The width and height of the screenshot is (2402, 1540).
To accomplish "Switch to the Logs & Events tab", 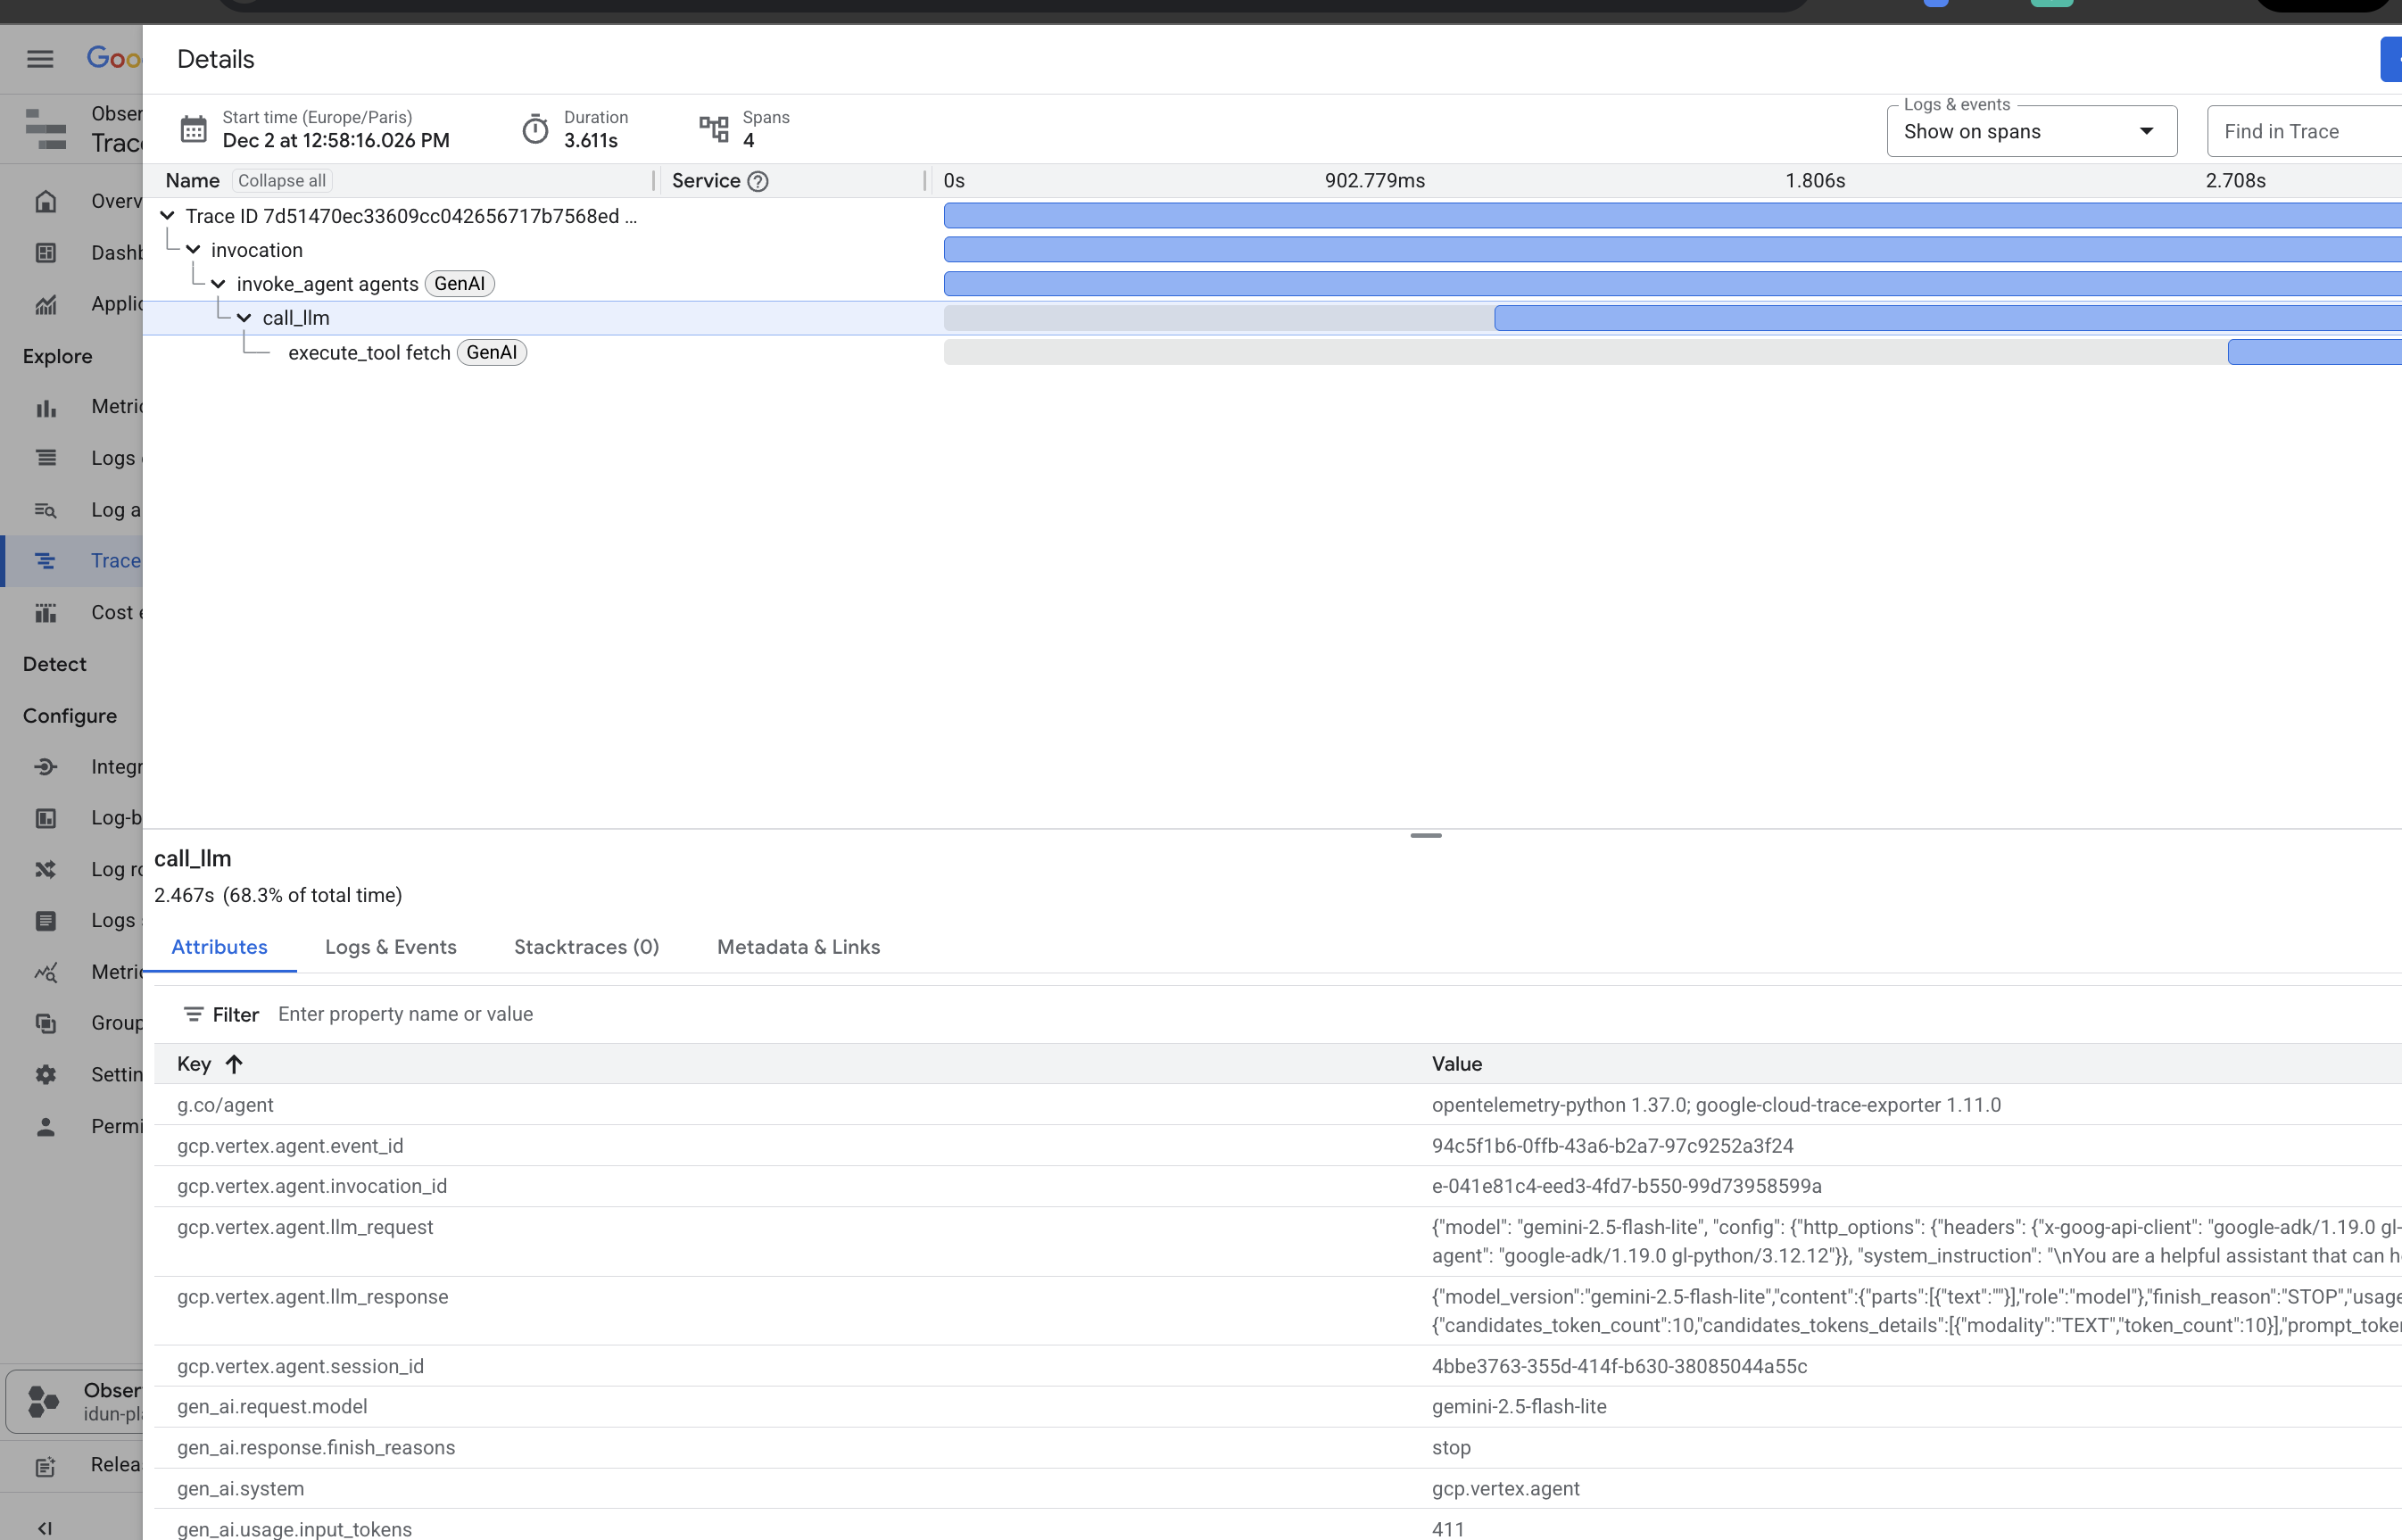I will coord(390,947).
